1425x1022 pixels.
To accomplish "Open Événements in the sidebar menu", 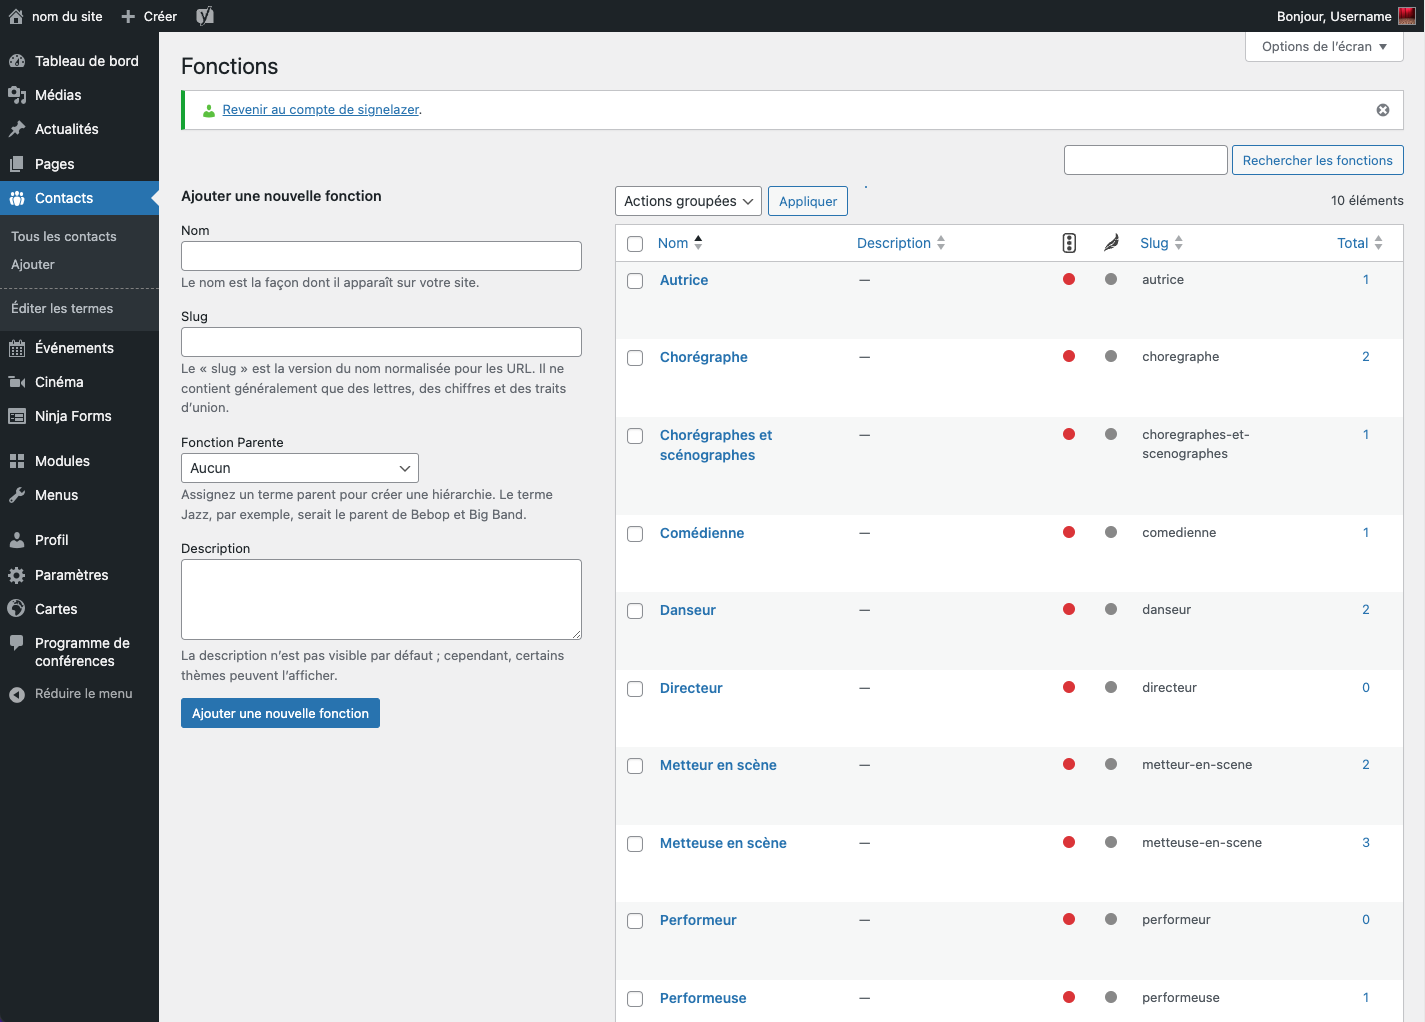I will point(74,348).
